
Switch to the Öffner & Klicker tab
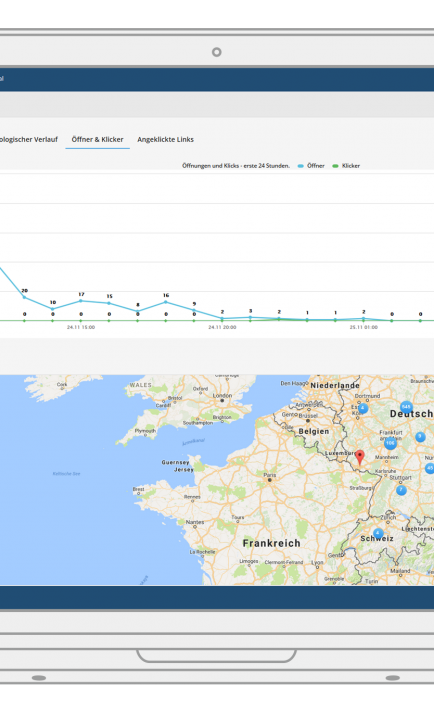(97, 140)
